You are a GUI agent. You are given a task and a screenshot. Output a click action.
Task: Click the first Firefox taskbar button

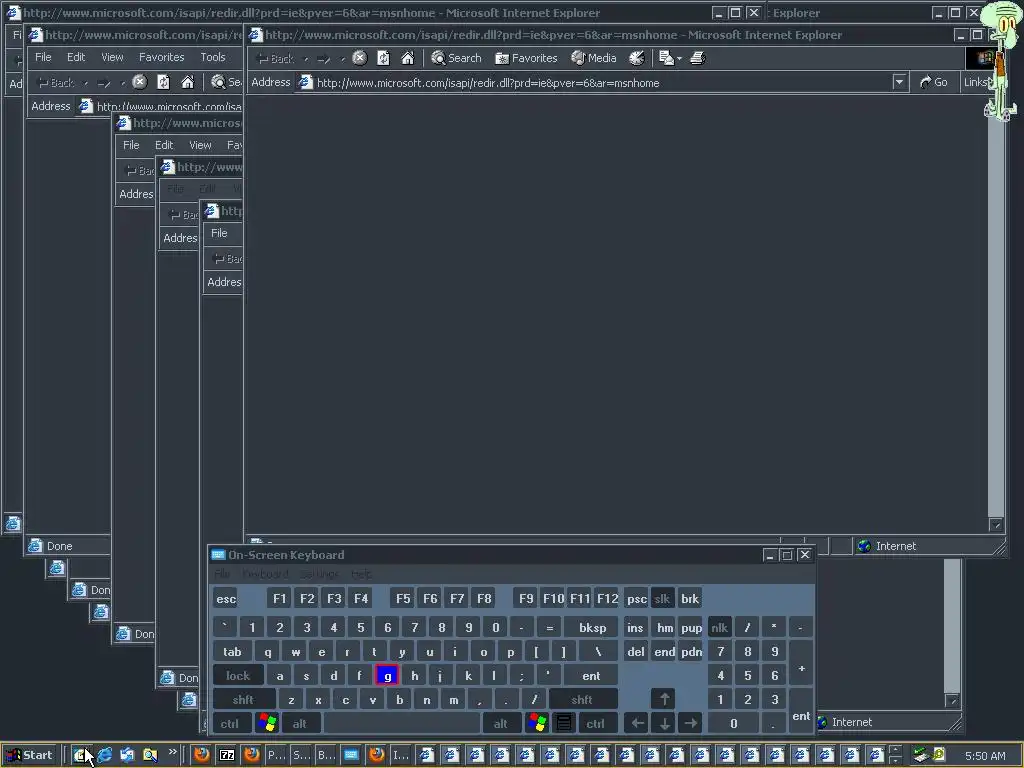point(201,755)
